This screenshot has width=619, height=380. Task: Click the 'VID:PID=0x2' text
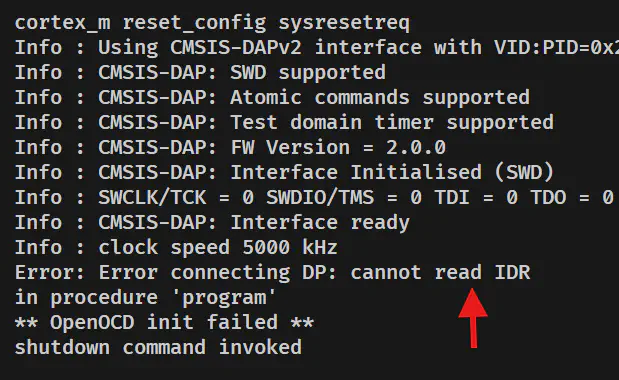pyautogui.click(x=557, y=48)
